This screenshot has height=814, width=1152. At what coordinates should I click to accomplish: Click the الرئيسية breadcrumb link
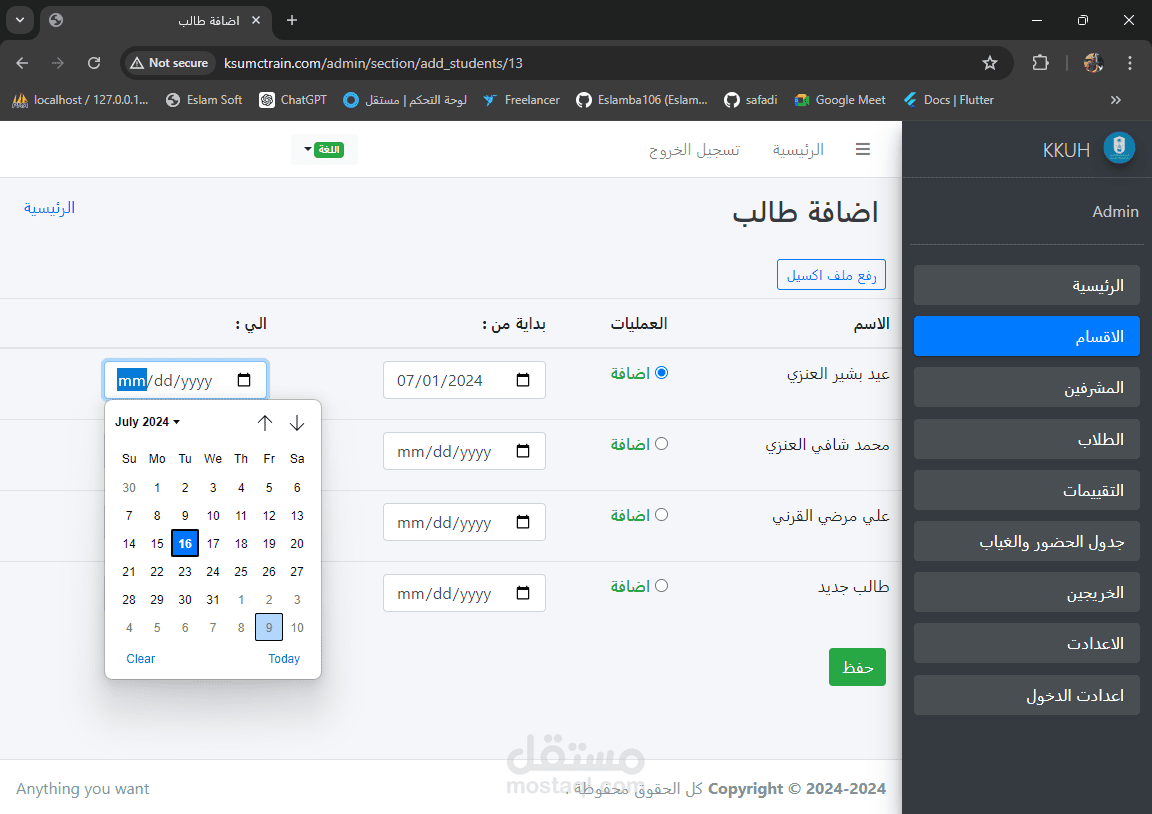click(x=49, y=208)
